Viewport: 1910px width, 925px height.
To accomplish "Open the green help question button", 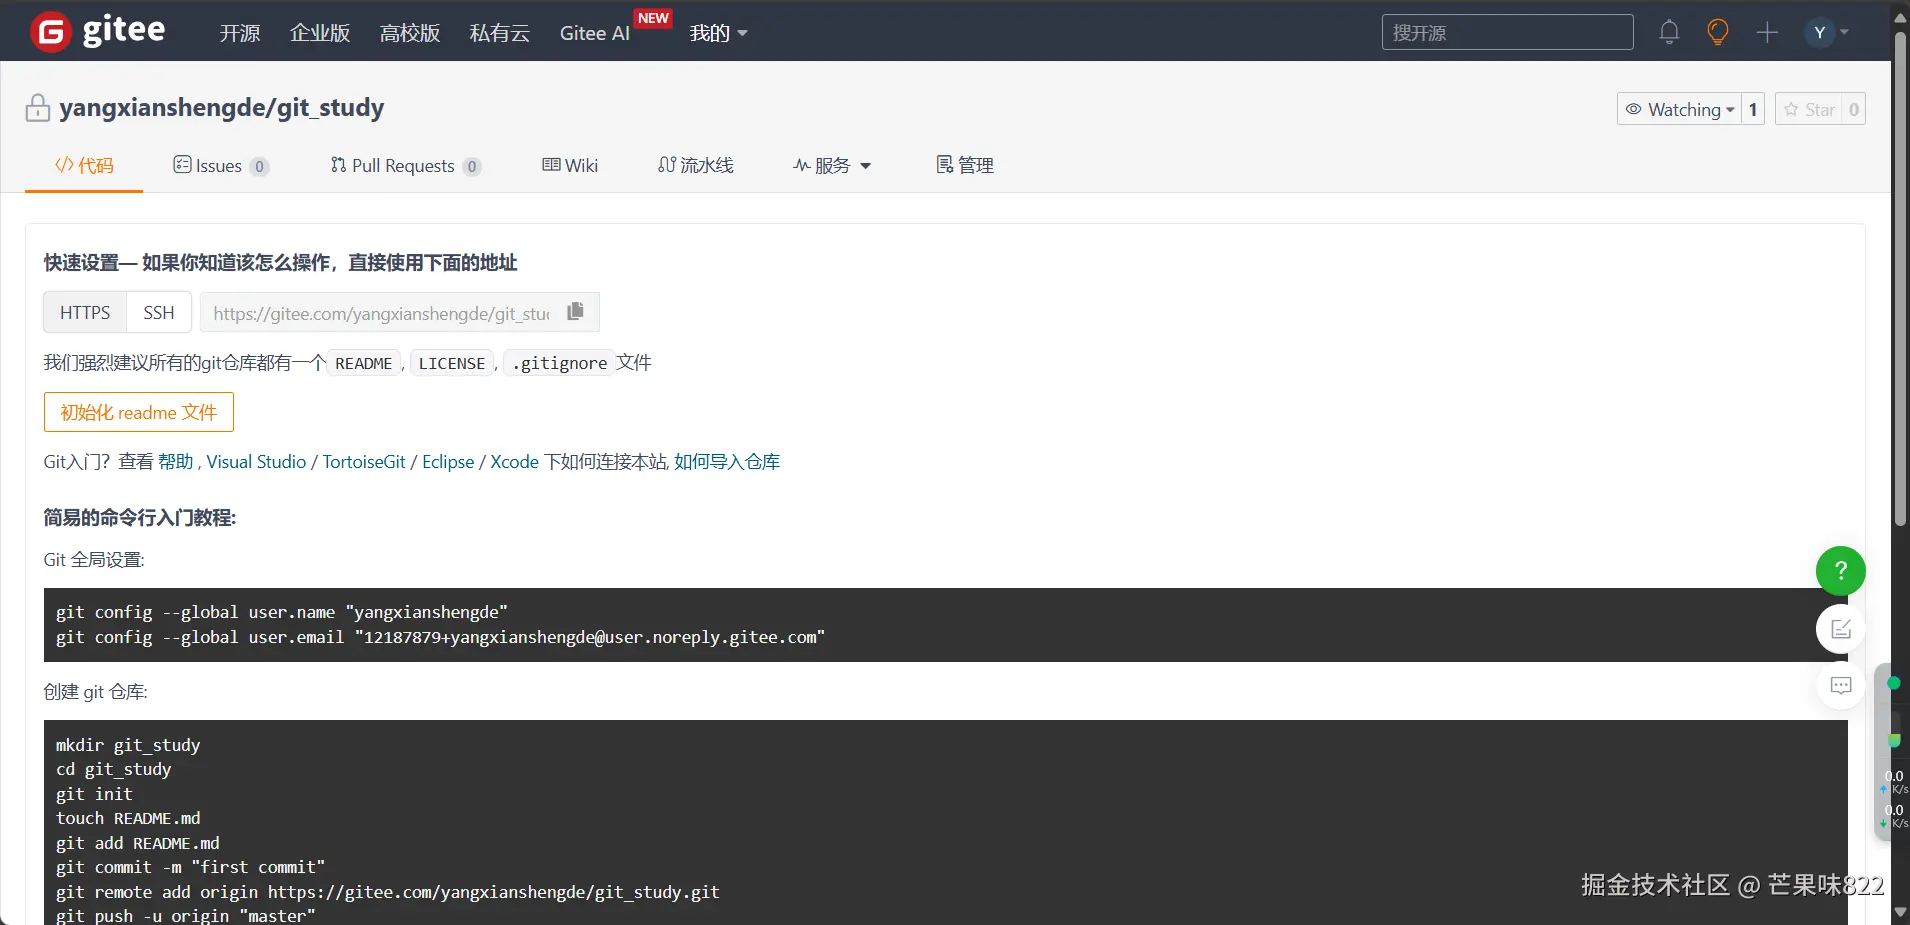I will click(1840, 571).
